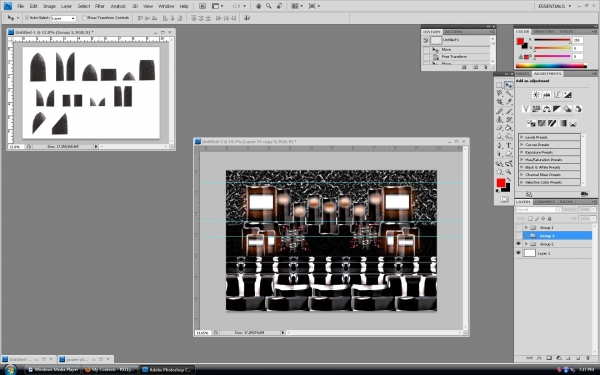Toggle lock position in Layers panel
Viewport: 600px width, 375px height.
tap(543, 218)
